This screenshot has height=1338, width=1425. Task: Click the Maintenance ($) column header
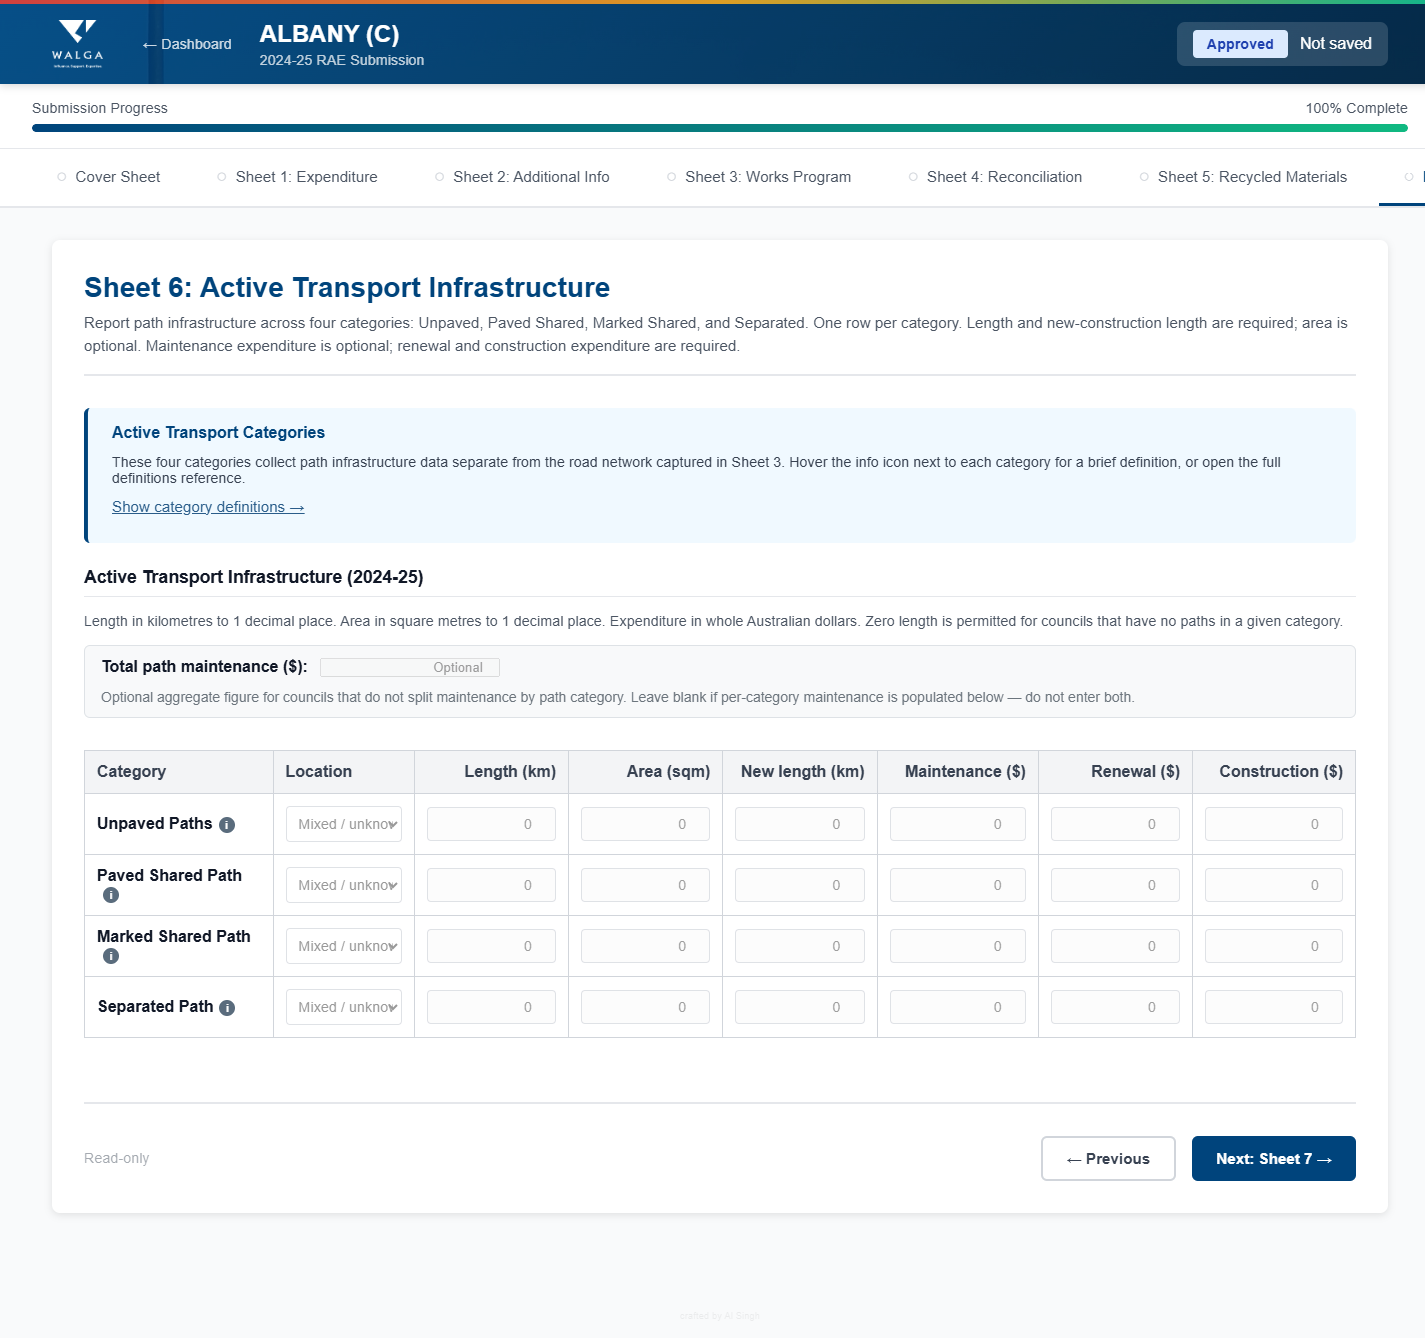coord(958,772)
